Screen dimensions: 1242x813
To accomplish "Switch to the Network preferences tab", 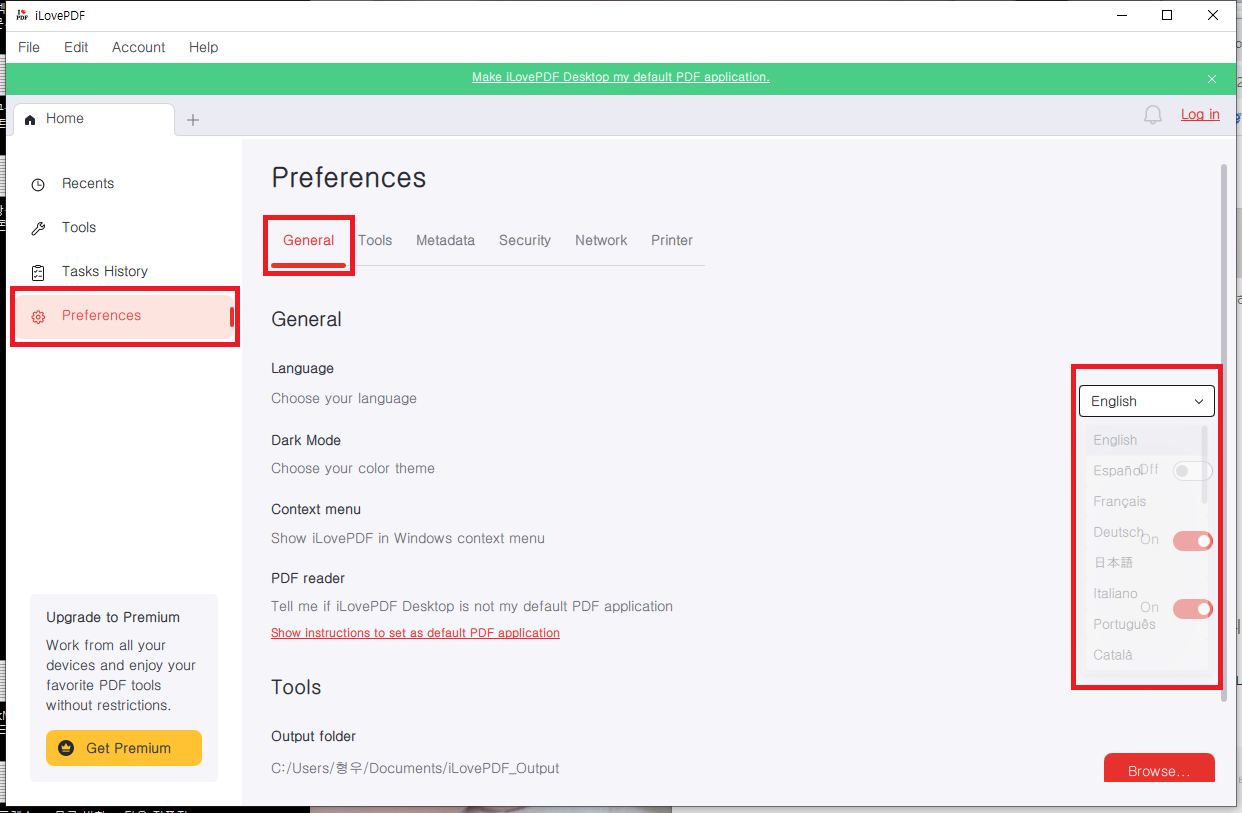I will tap(601, 240).
